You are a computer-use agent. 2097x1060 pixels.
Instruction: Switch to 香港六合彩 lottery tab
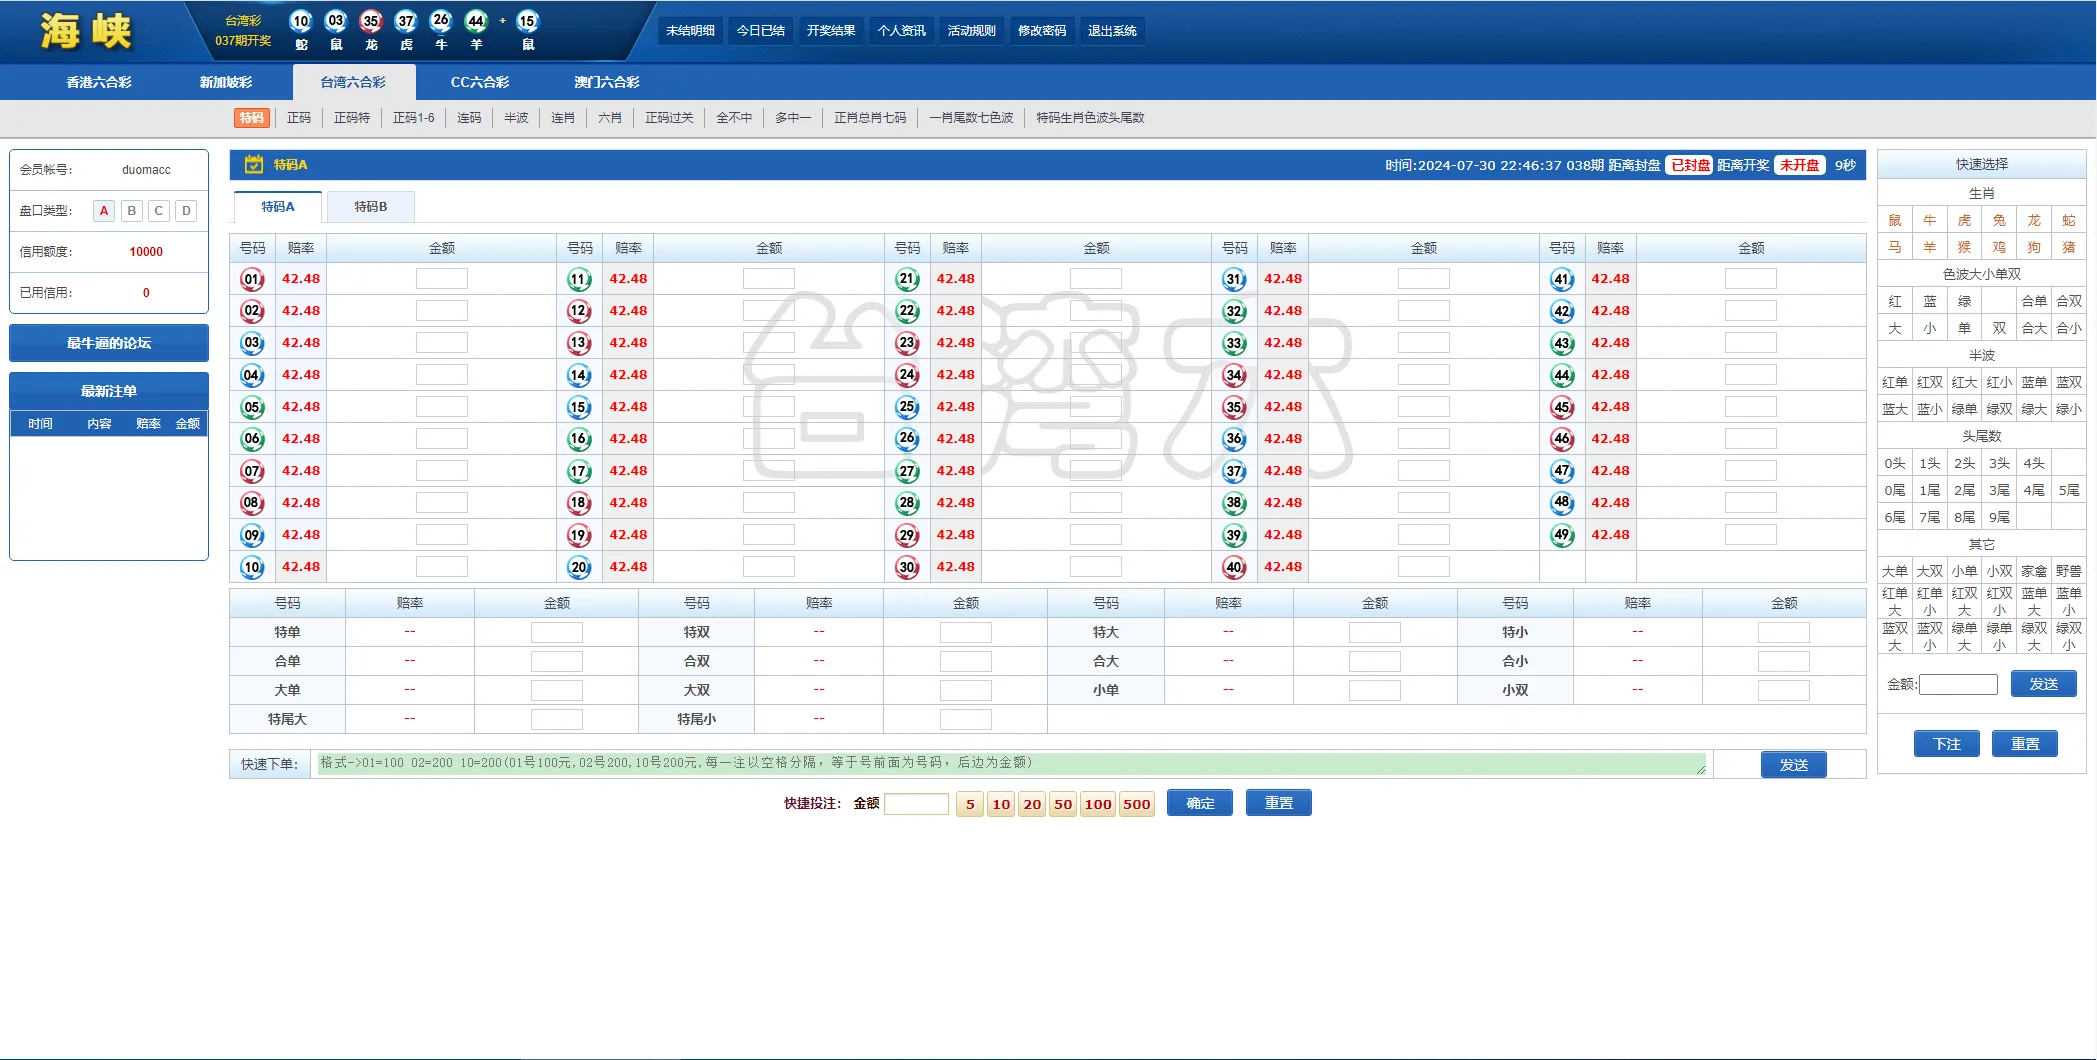point(99,82)
